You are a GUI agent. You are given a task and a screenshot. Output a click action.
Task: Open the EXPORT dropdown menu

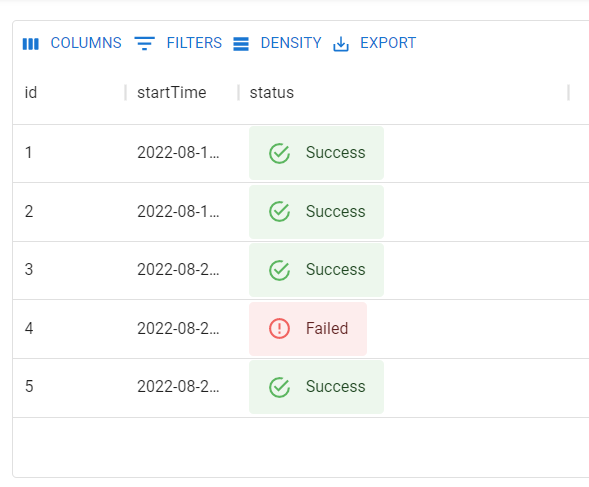[375, 43]
